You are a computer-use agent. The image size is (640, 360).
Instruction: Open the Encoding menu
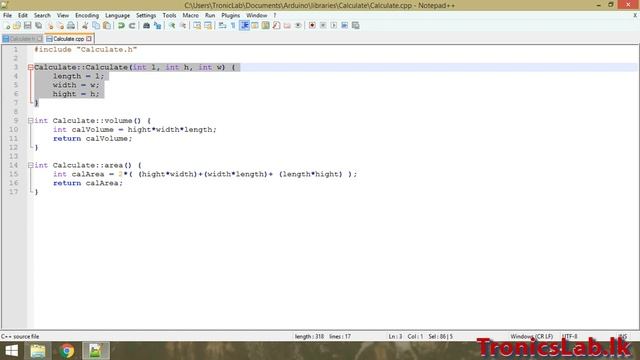pos(87,16)
